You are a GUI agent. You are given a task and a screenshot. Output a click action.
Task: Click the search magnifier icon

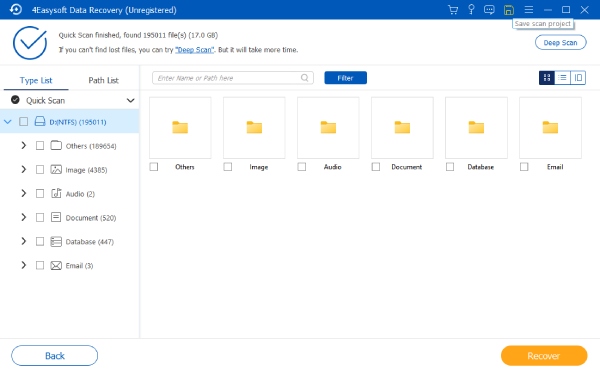click(x=305, y=78)
